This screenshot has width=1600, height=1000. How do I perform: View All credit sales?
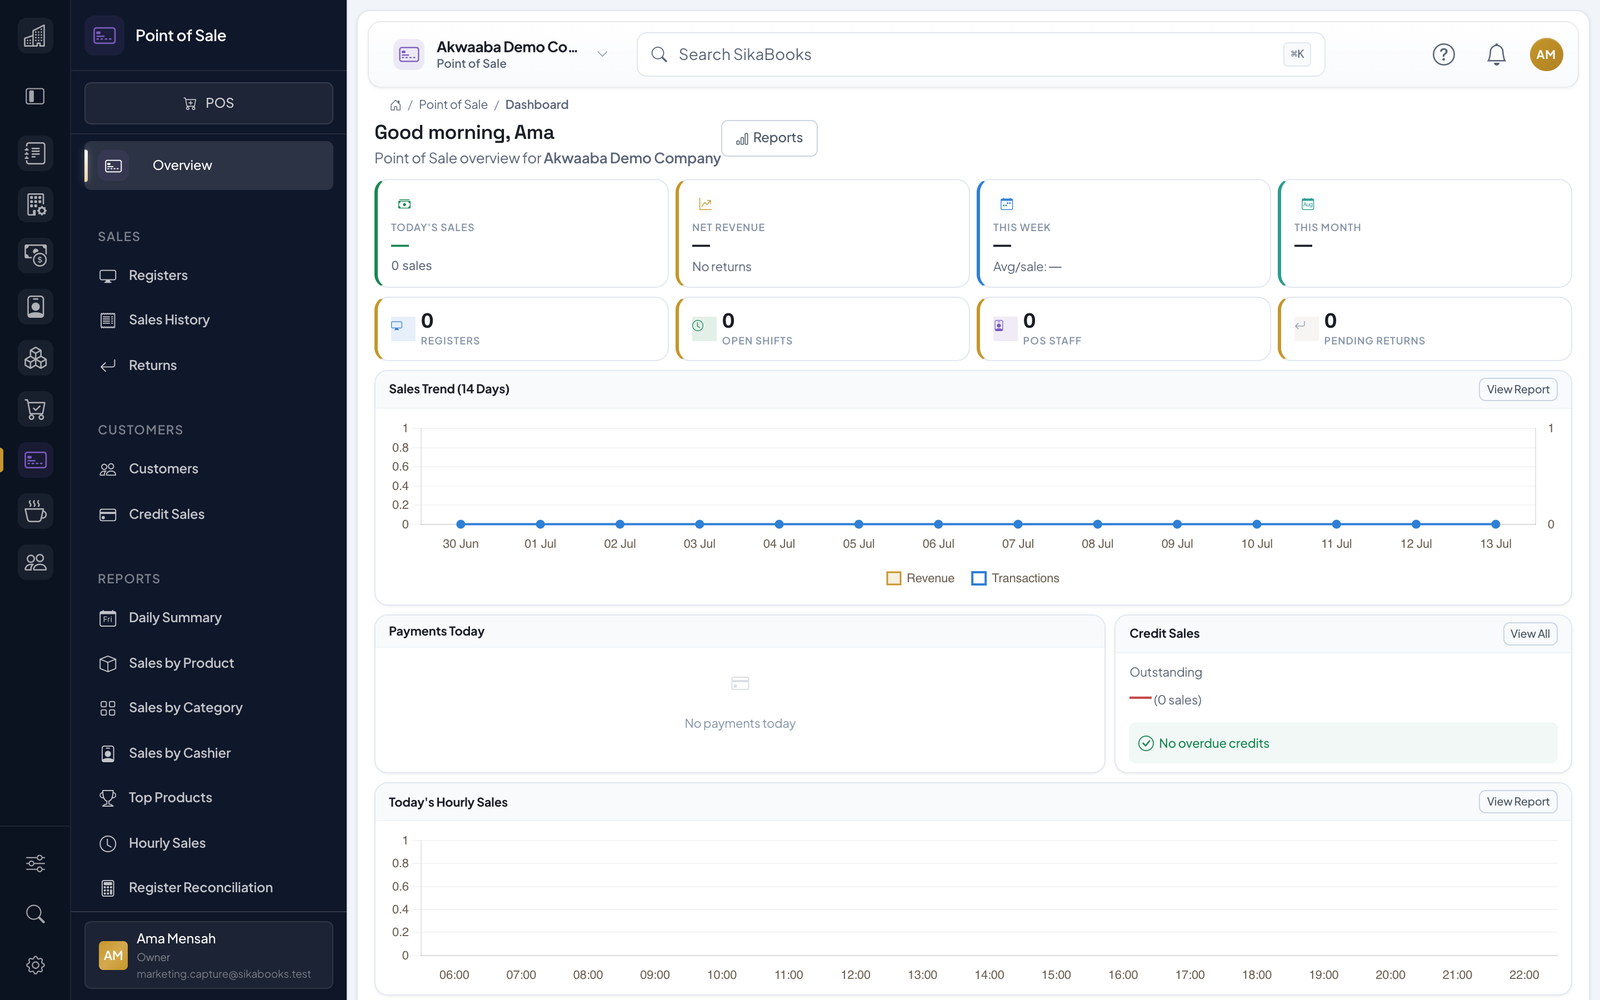1530,634
